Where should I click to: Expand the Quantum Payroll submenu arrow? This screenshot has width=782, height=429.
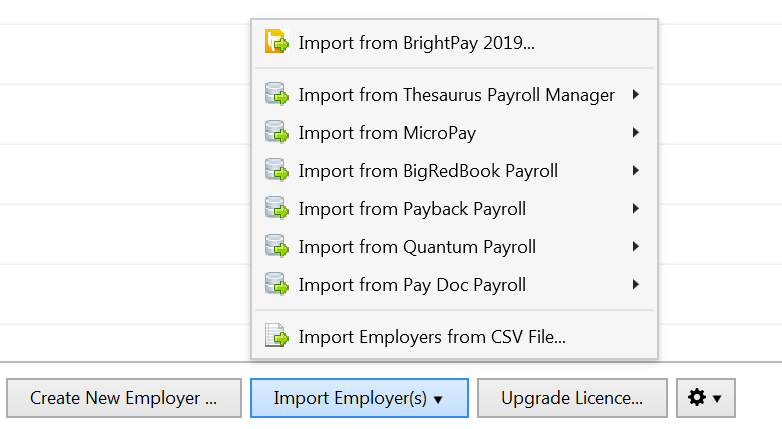point(635,246)
